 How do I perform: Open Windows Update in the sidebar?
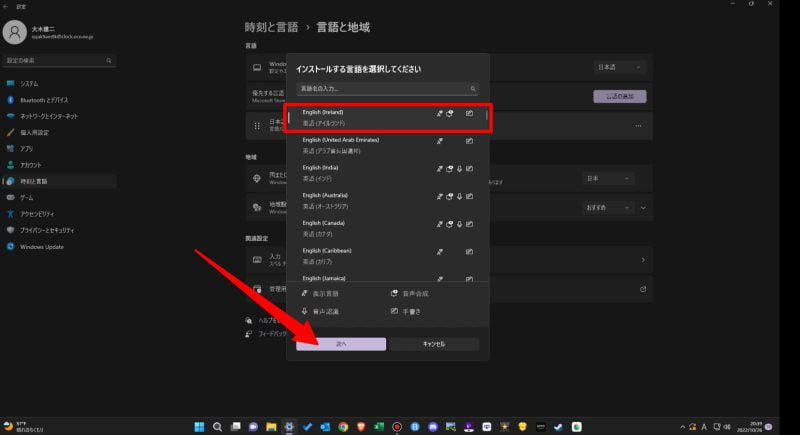42,246
